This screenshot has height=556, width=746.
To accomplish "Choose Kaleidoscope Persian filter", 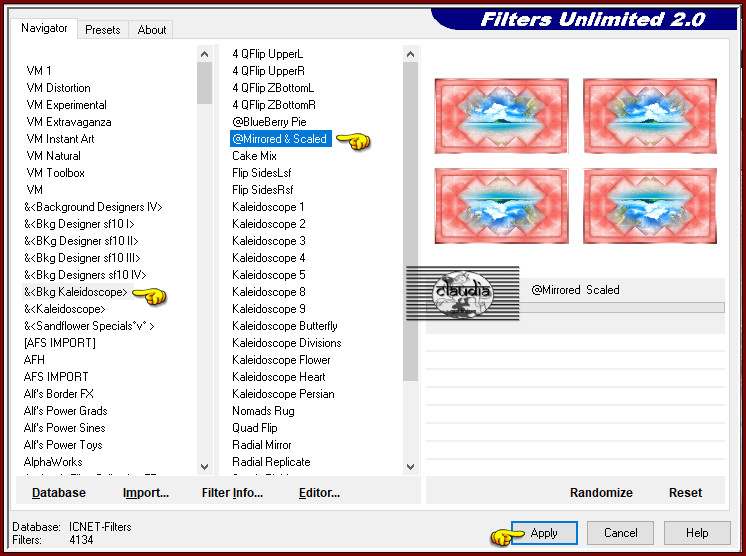I will 284,394.
